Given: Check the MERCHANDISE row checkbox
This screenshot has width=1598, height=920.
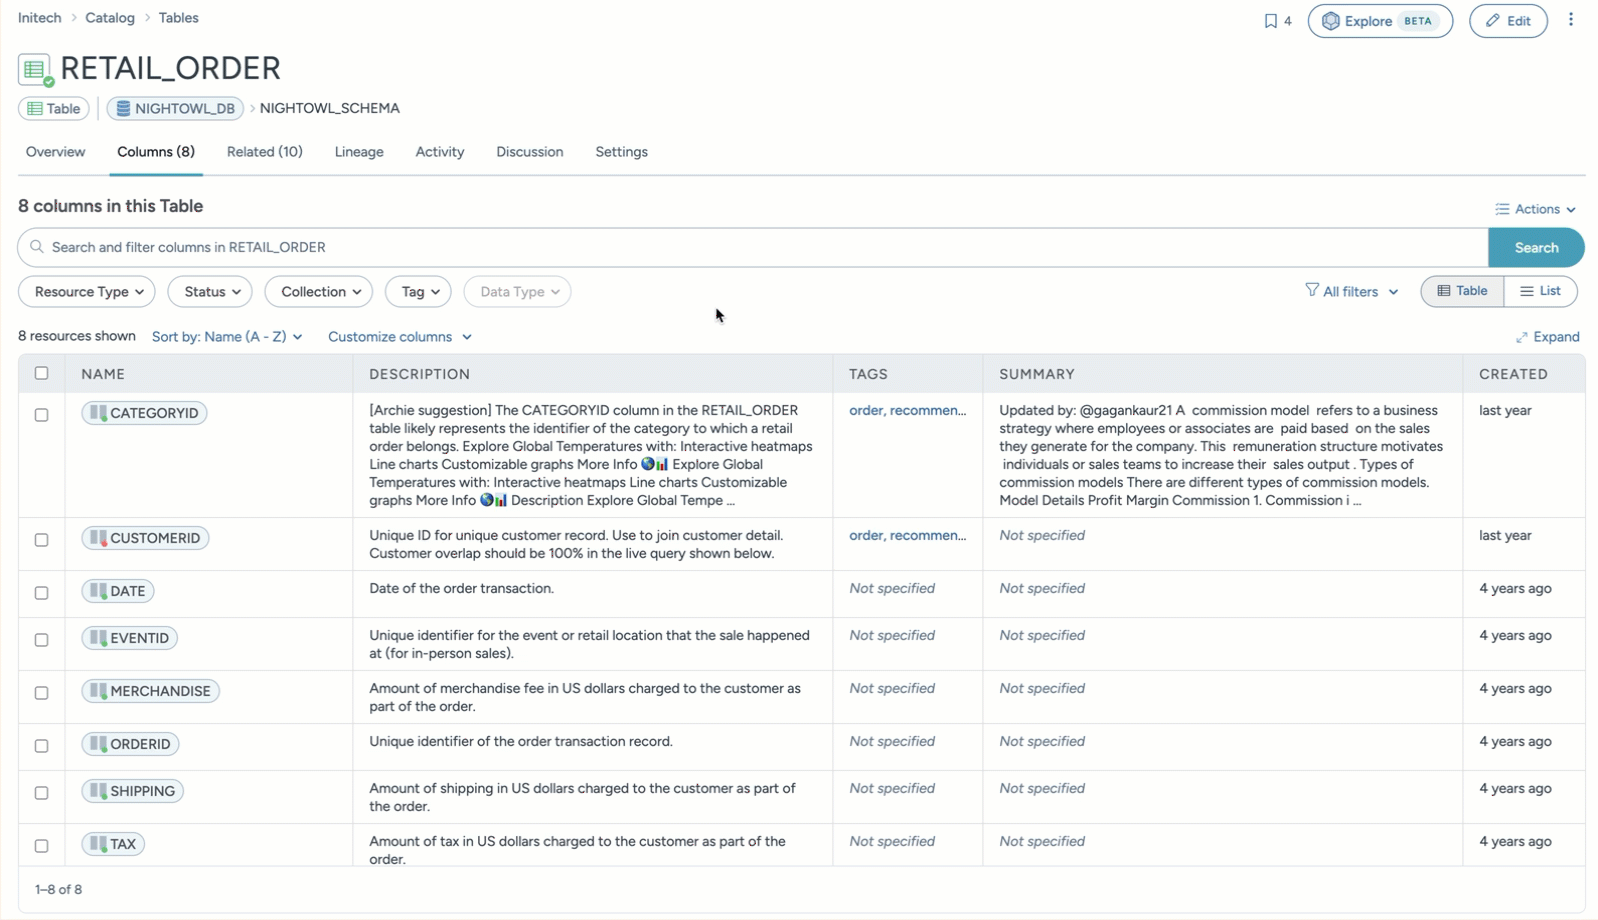Looking at the screenshot, I should [x=41, y=692].
